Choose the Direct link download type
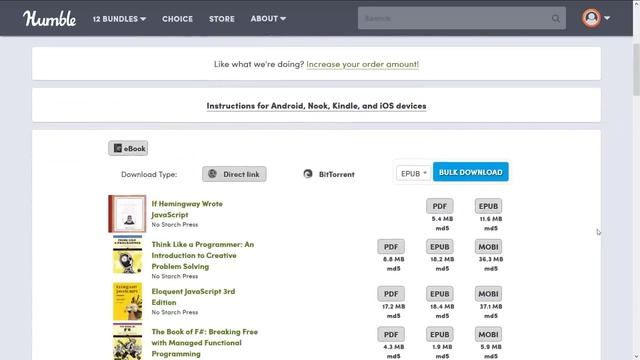This screenshot has height=360, width=640. pos(234,174)
